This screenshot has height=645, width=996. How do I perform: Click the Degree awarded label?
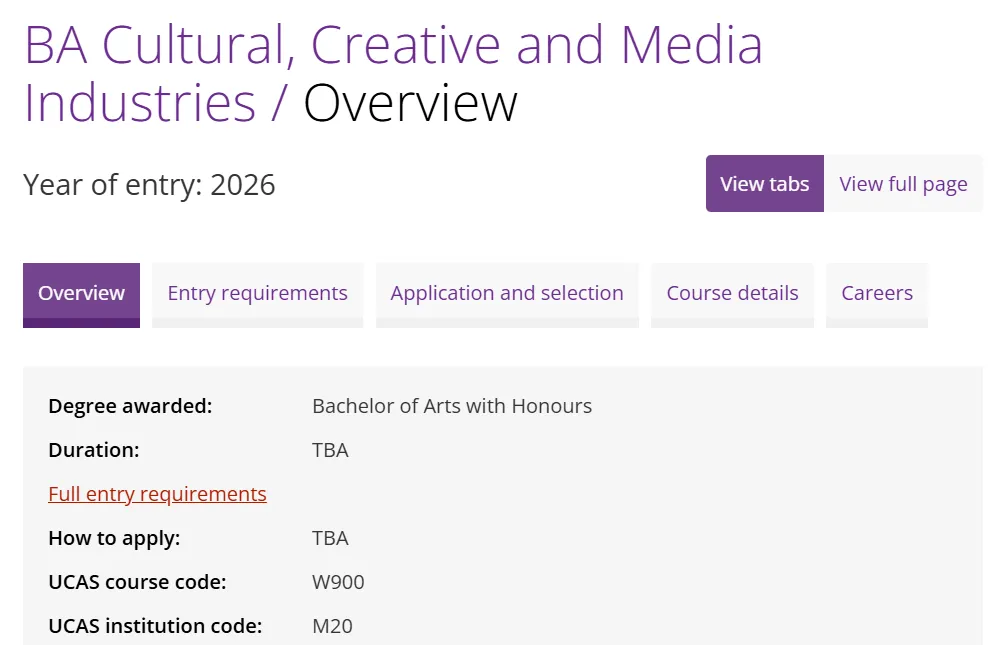pyautogui.click(x=130, y=406)
